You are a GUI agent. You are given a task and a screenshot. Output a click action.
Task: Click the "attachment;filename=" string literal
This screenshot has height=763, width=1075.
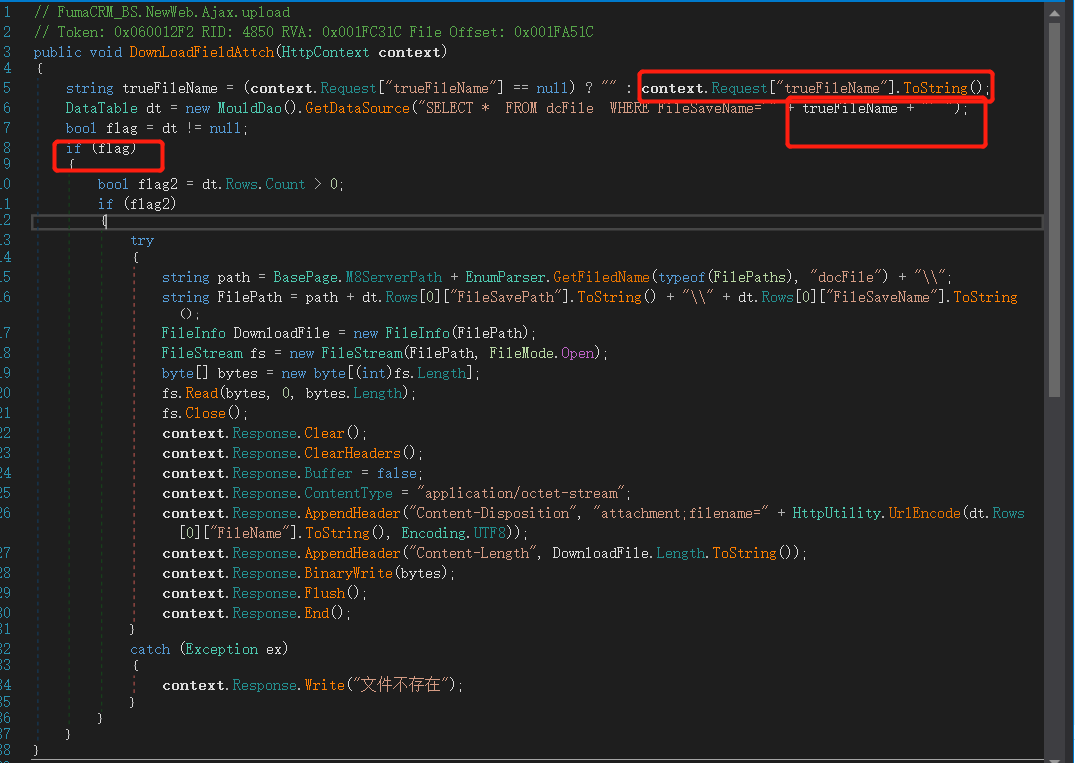click(x=681, y=513)
